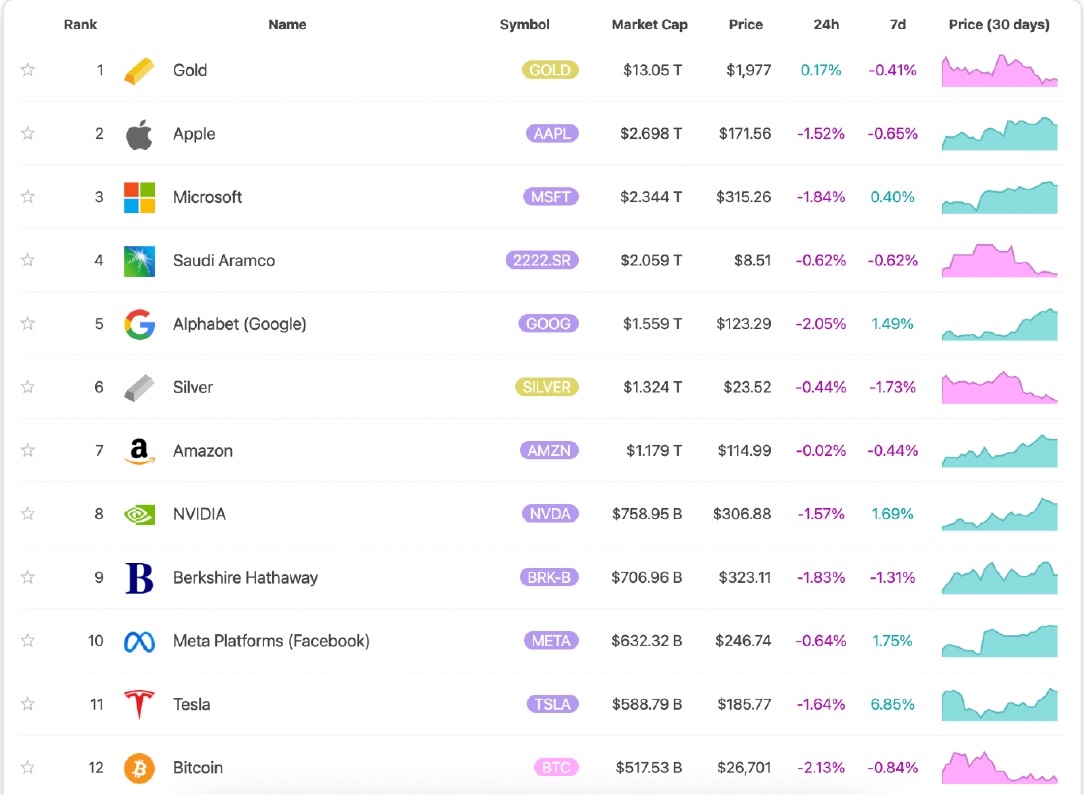Click Tesla's 30-day price chart
This screenshot has height=799, width=1084.
pyautogui.click(x=999, y=704)
